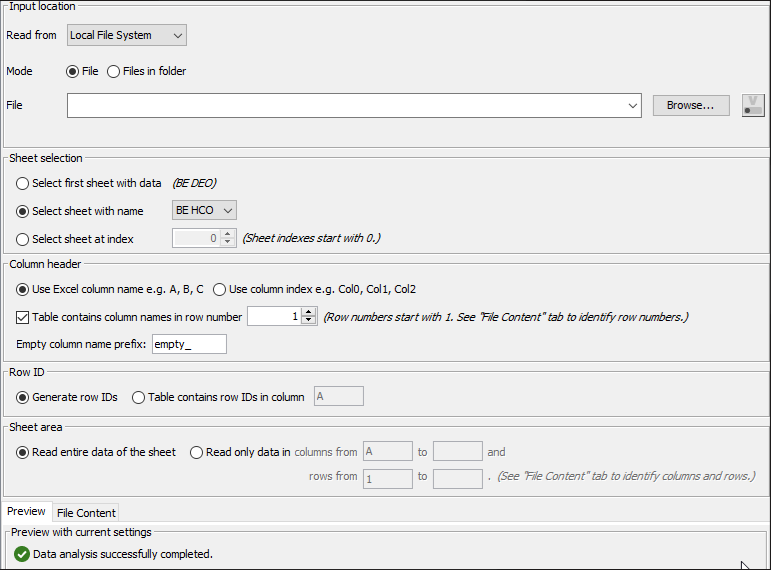Select Read only data in columns option
Image resolution: width=772 pixels, height=570 pixels.
coord(196,453)
